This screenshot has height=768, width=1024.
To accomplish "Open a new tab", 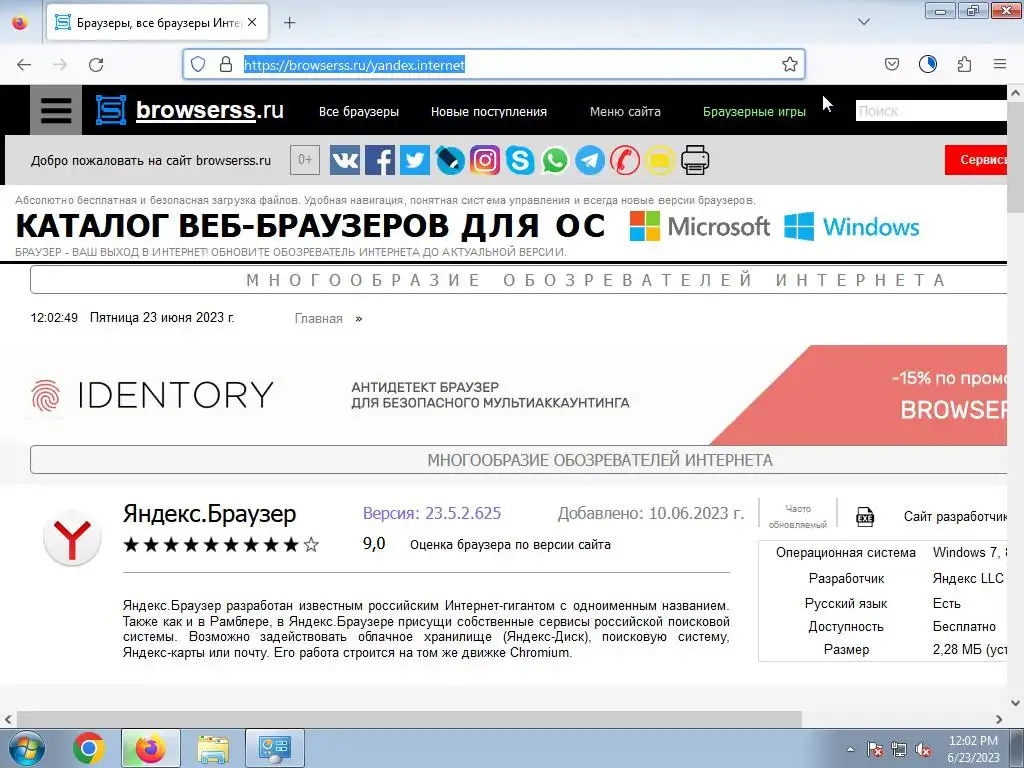I will point(289,23).
